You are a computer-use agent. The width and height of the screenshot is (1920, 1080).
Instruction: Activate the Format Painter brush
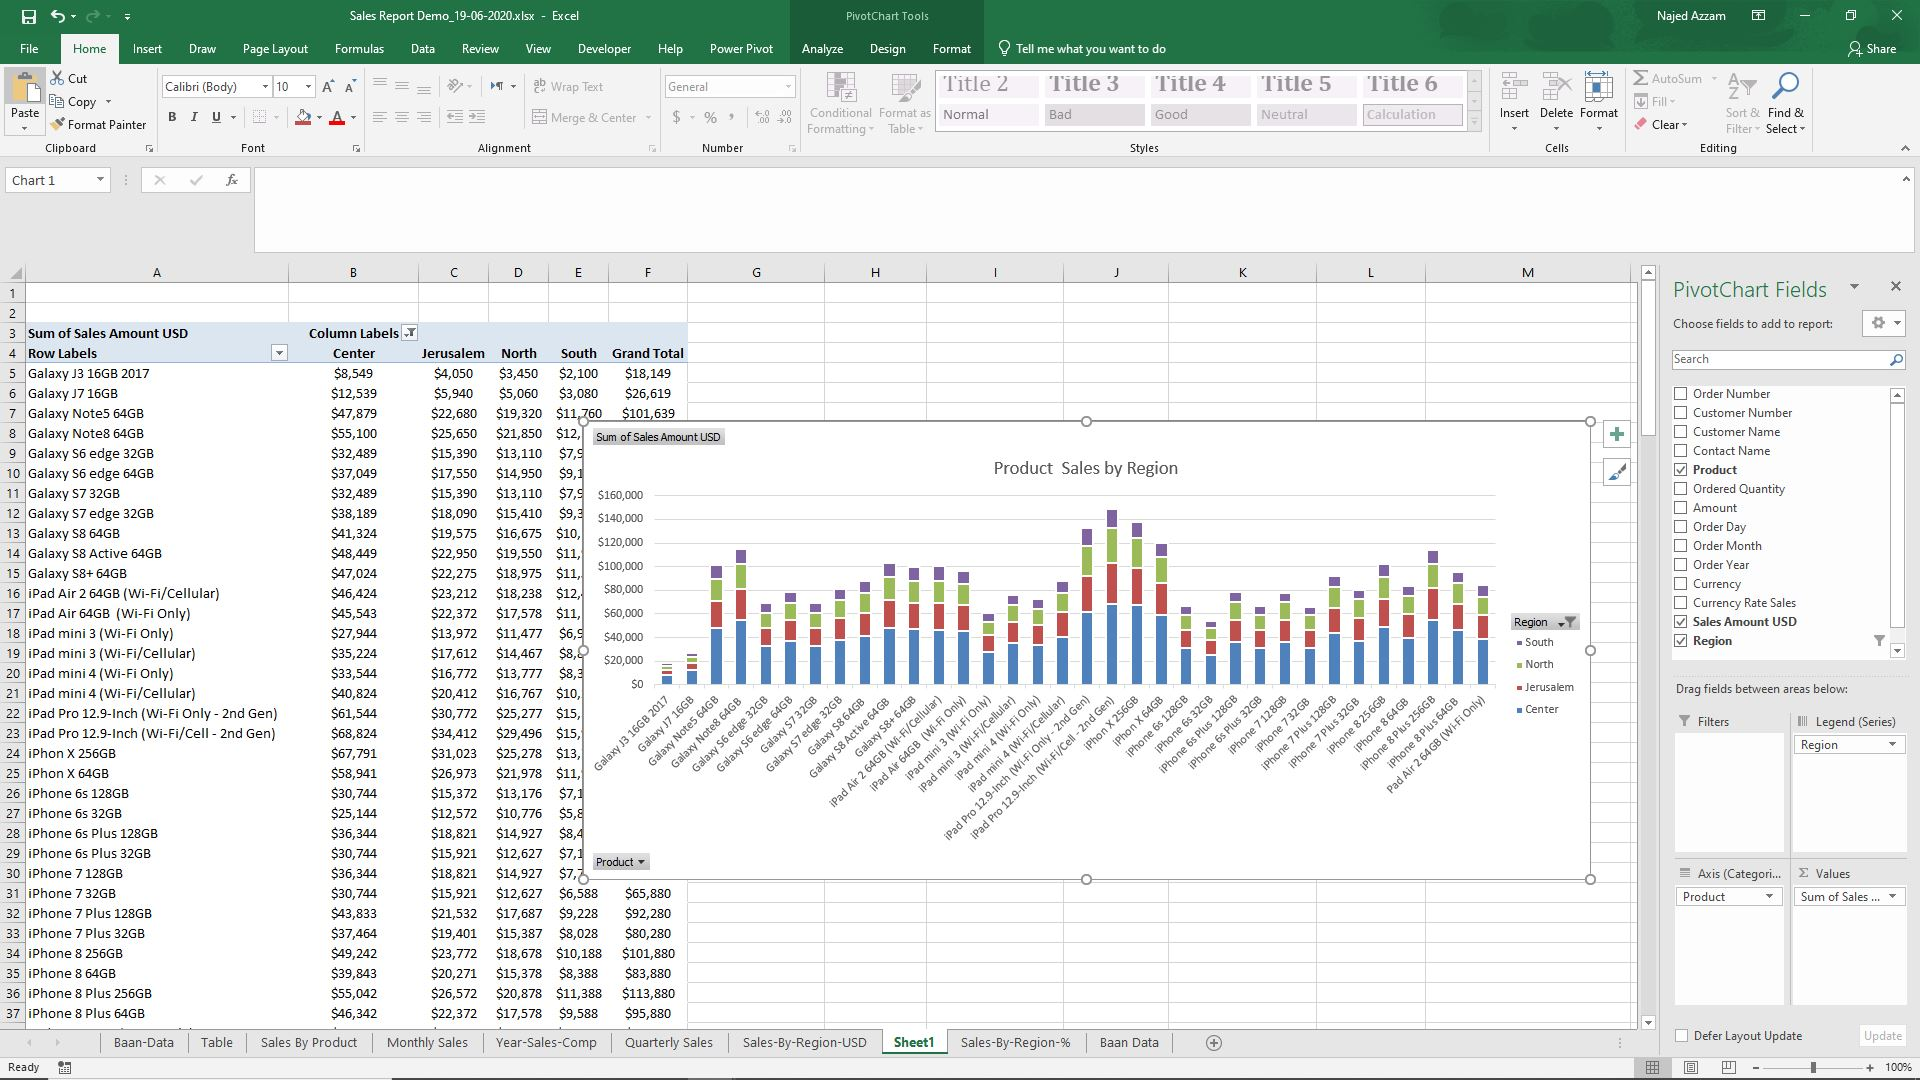tap(99, 124)
